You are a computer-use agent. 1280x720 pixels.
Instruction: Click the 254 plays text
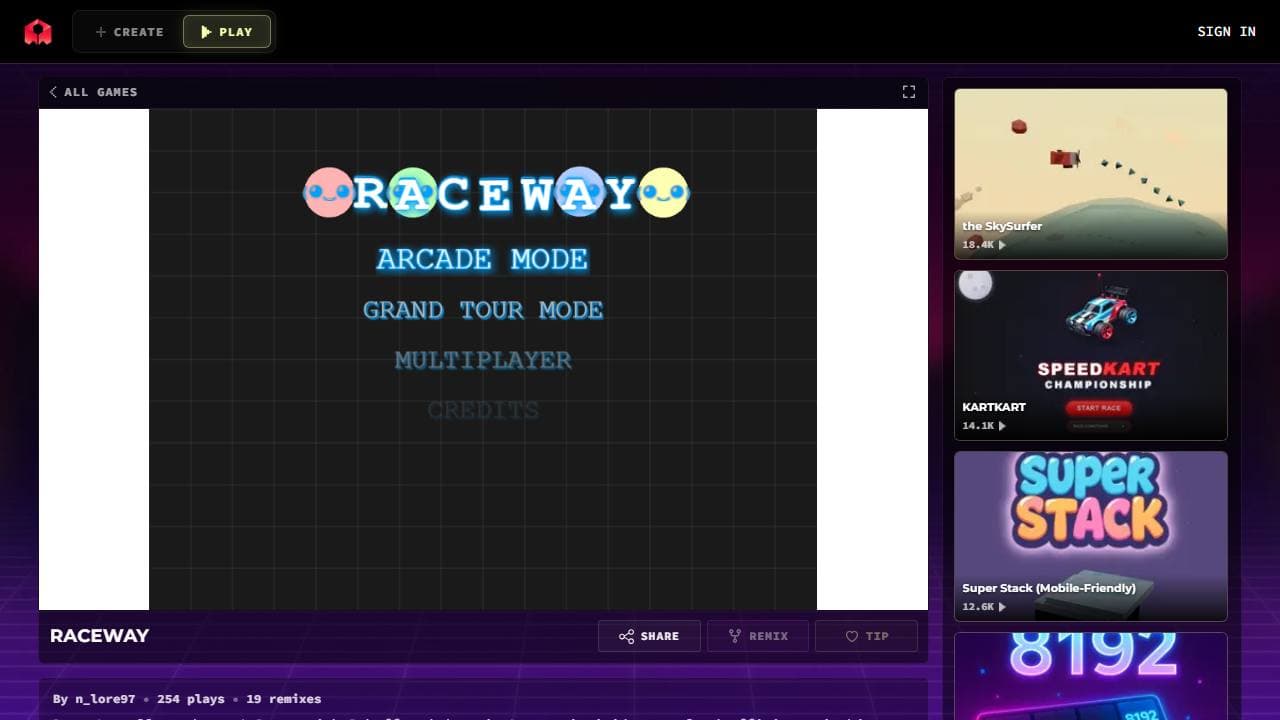(x=190, y=699)
